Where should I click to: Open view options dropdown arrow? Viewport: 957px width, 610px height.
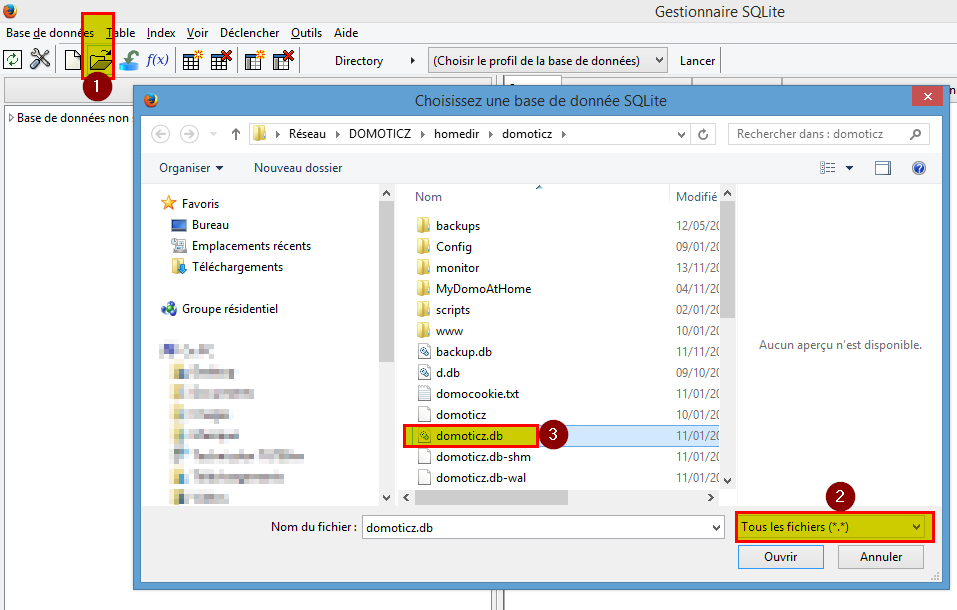(849, 168)
